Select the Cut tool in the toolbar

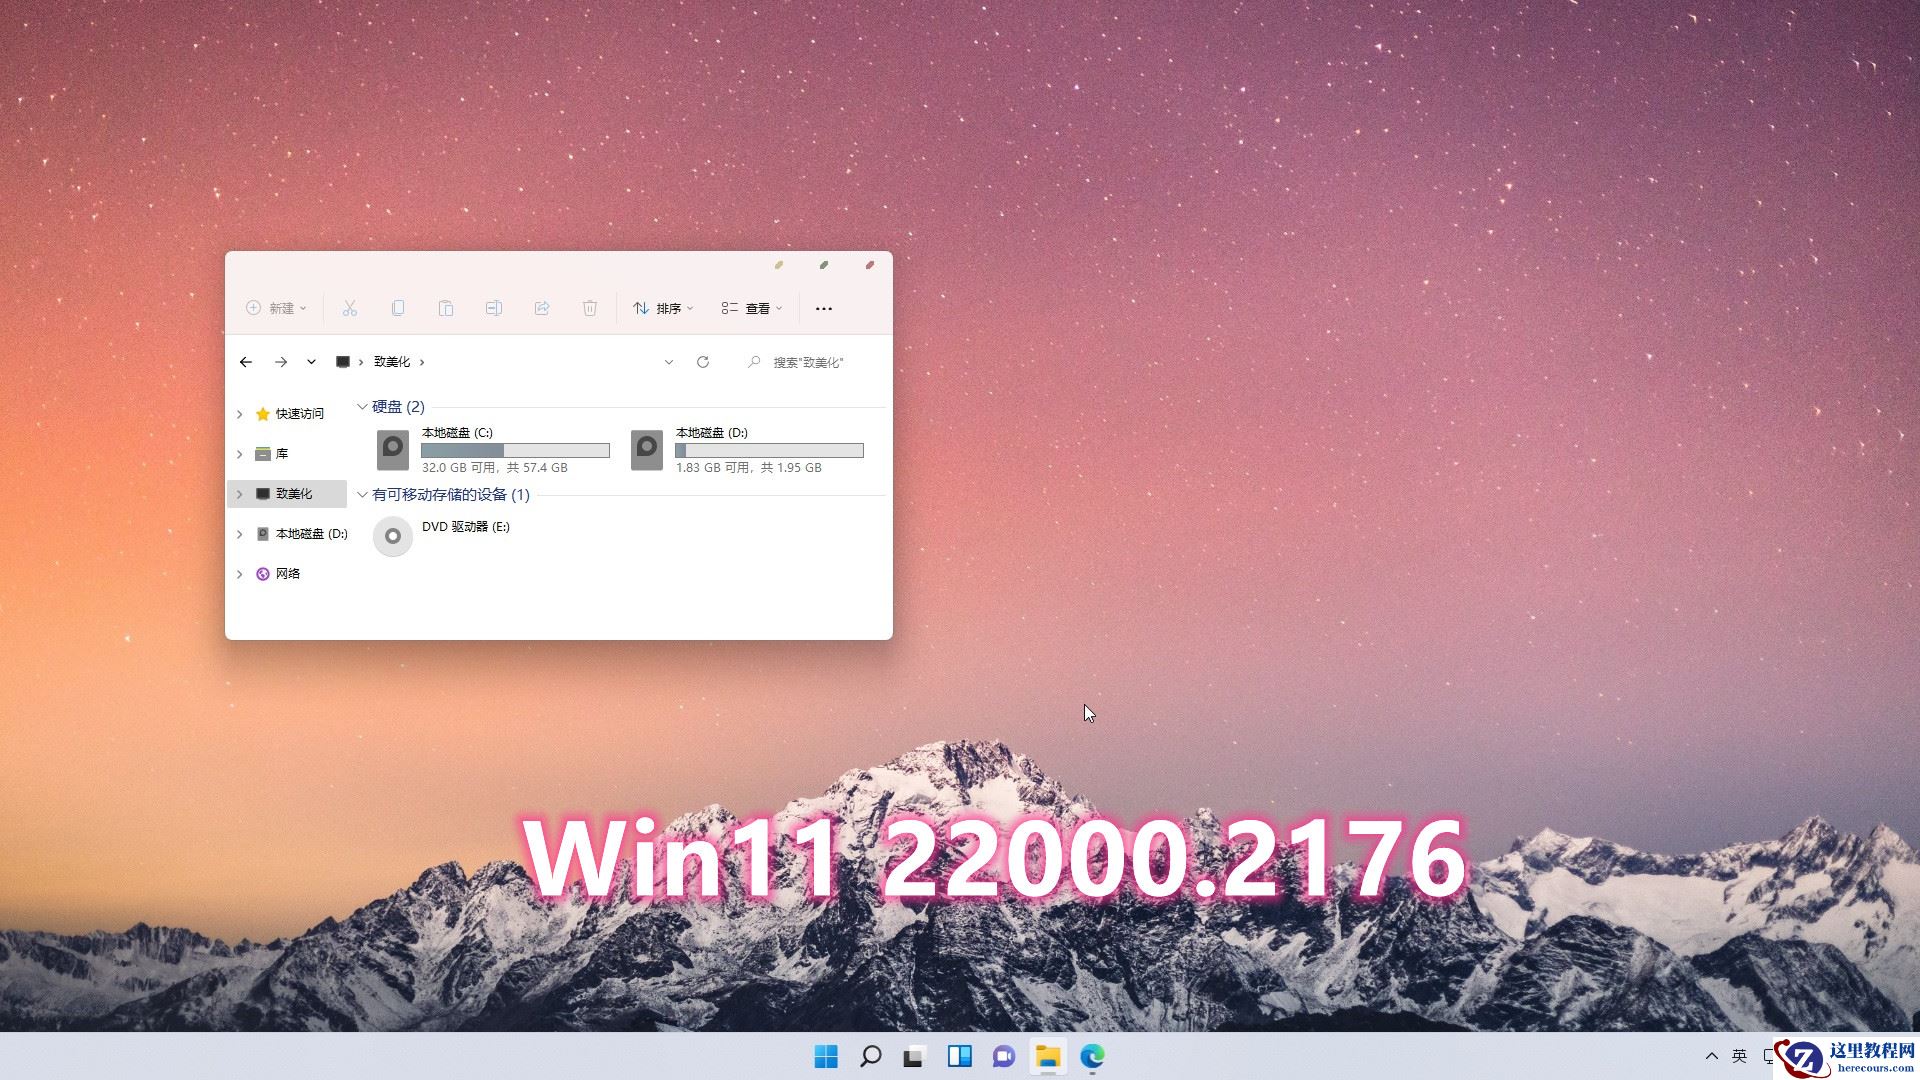point(349,308)
